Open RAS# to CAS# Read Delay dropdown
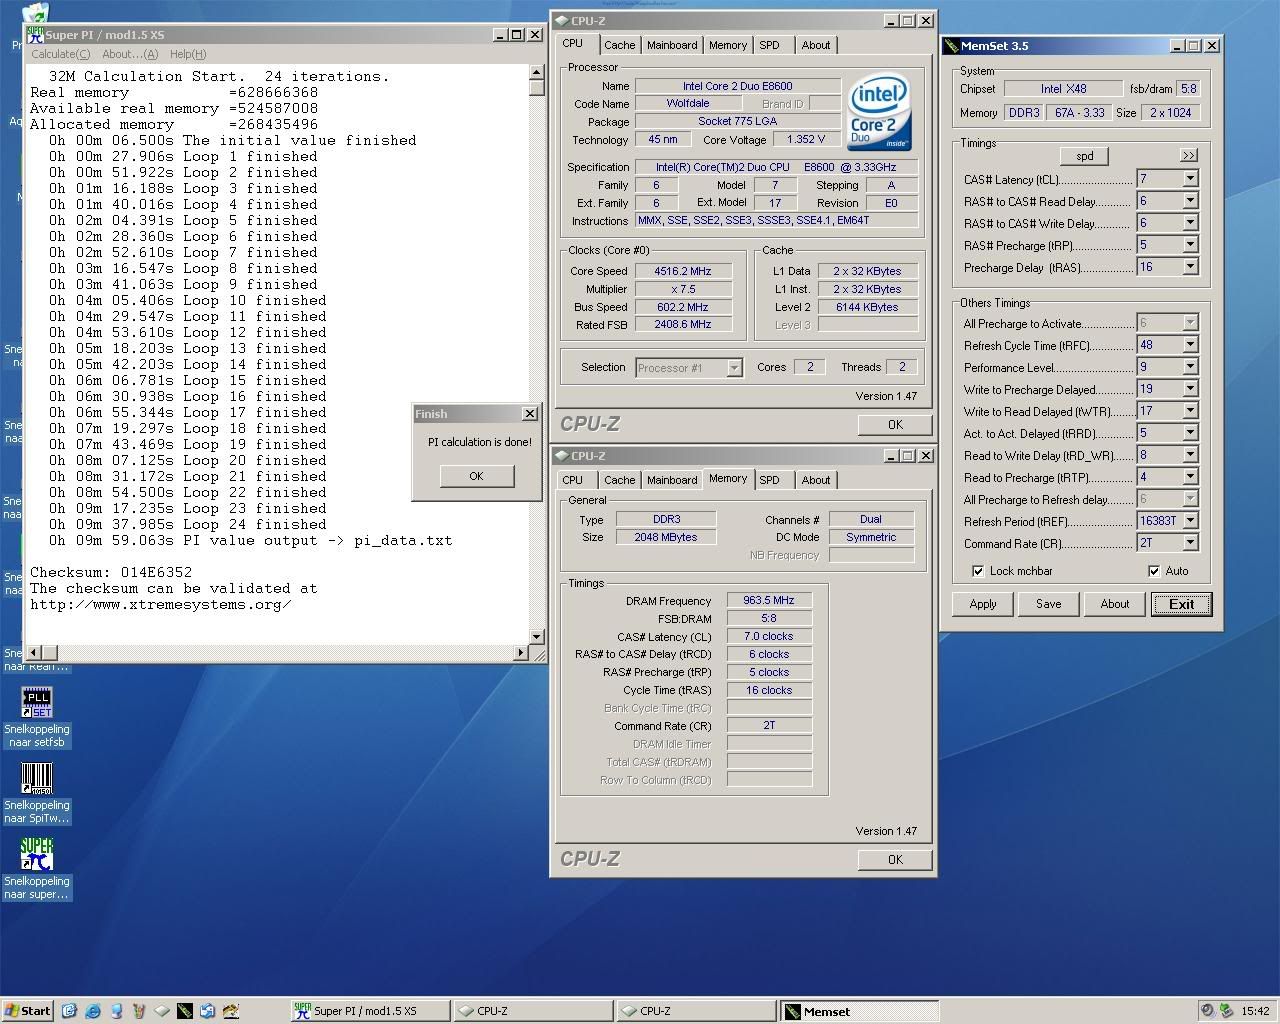The image size is (1280, 1024). click(x=1190, y=201)
